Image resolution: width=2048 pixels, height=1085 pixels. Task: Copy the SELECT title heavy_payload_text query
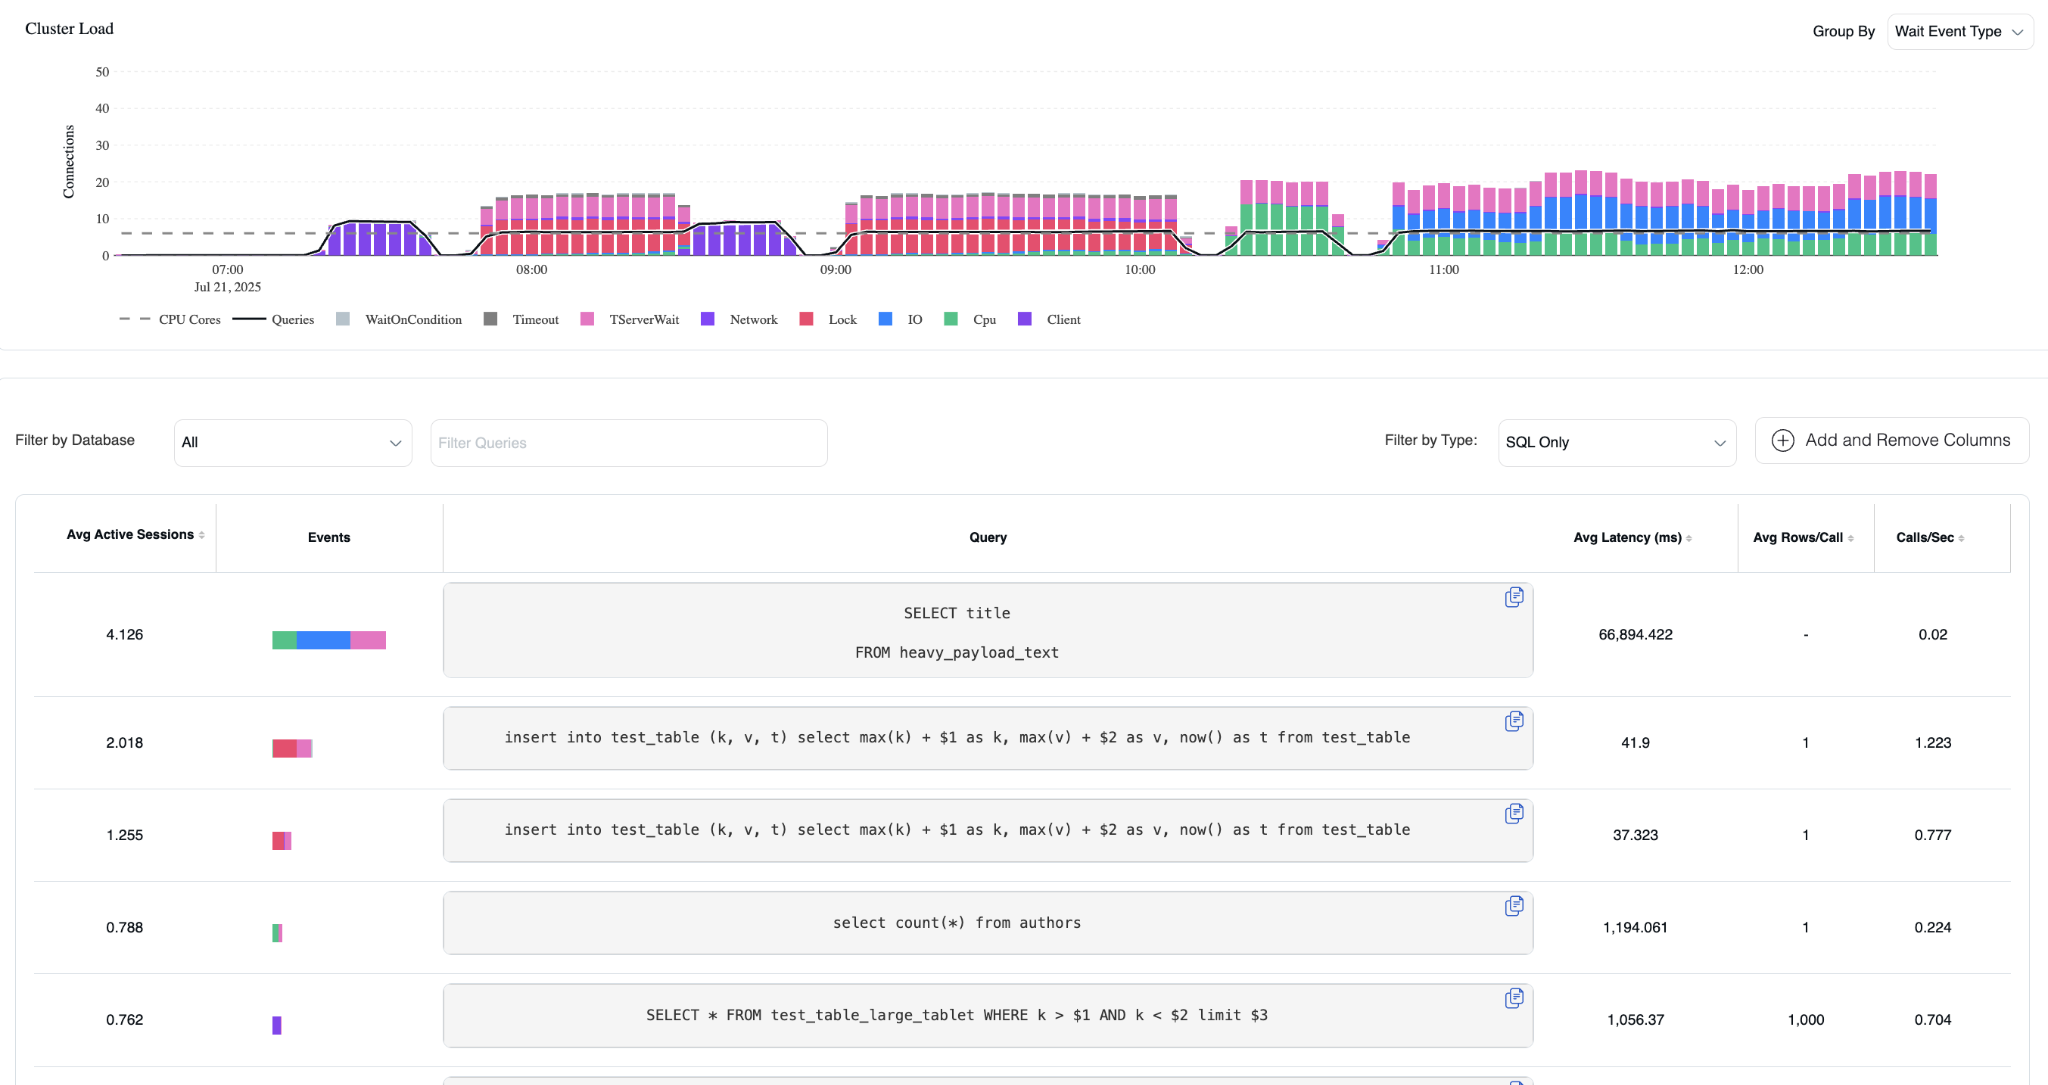click(1514, 597)
